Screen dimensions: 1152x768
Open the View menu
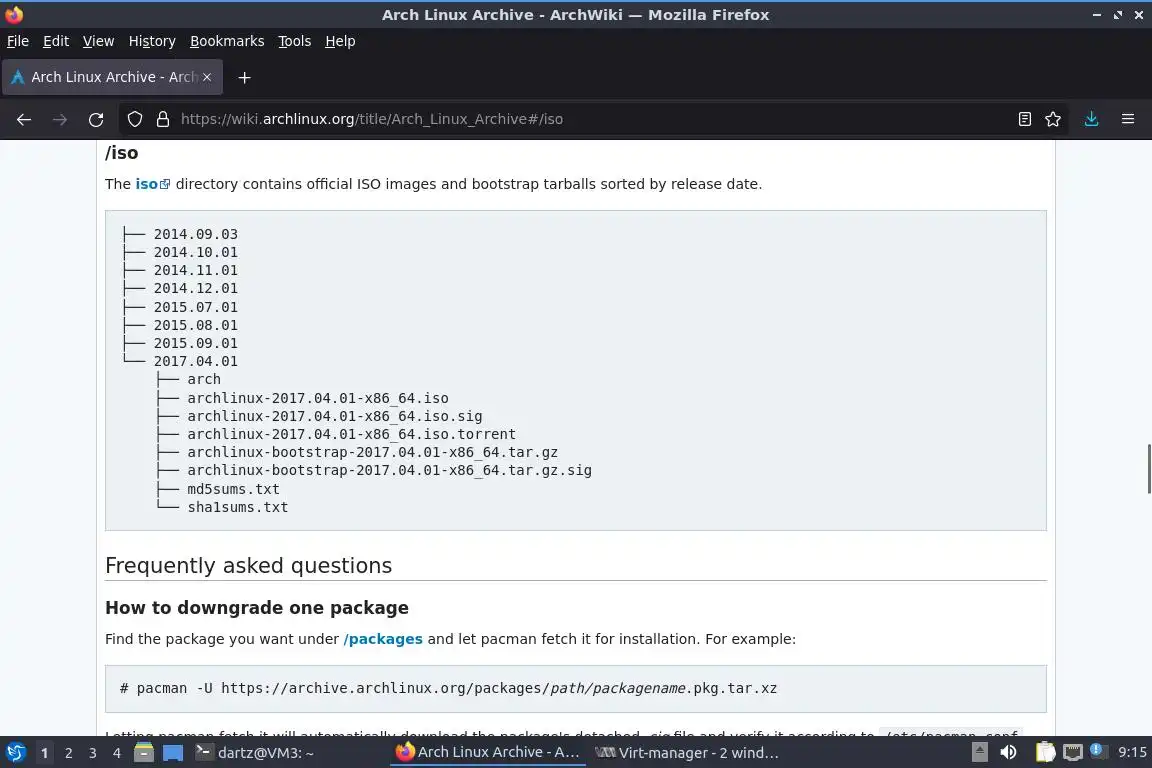(x=98, y=41)
